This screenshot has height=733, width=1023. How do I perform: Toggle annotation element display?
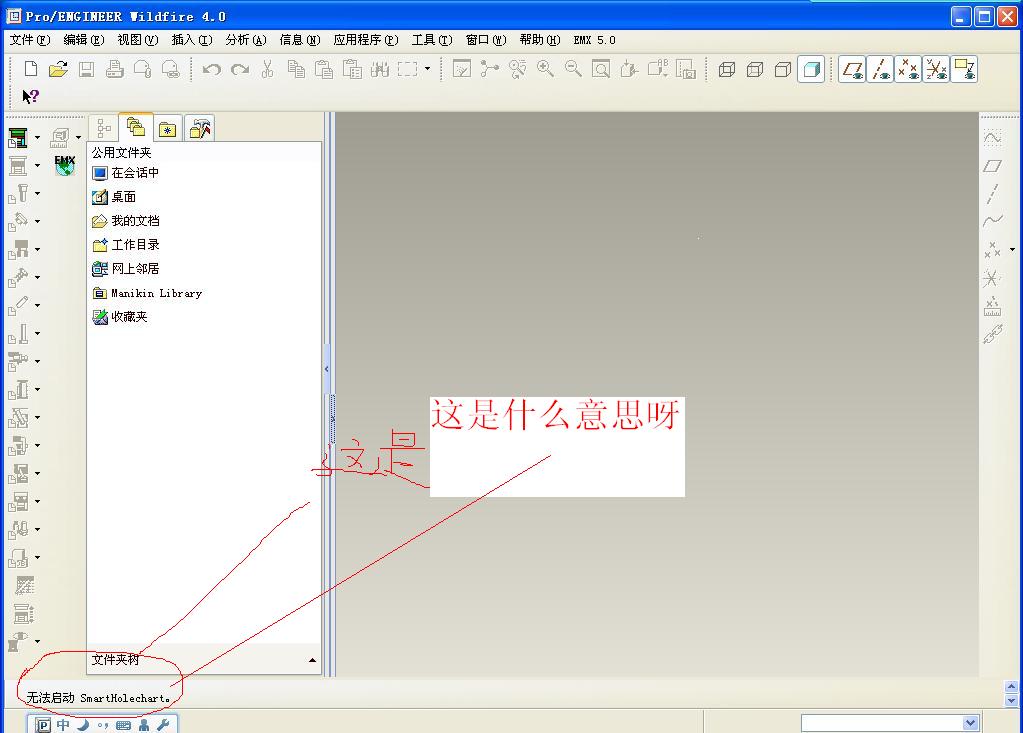(964, 70)
